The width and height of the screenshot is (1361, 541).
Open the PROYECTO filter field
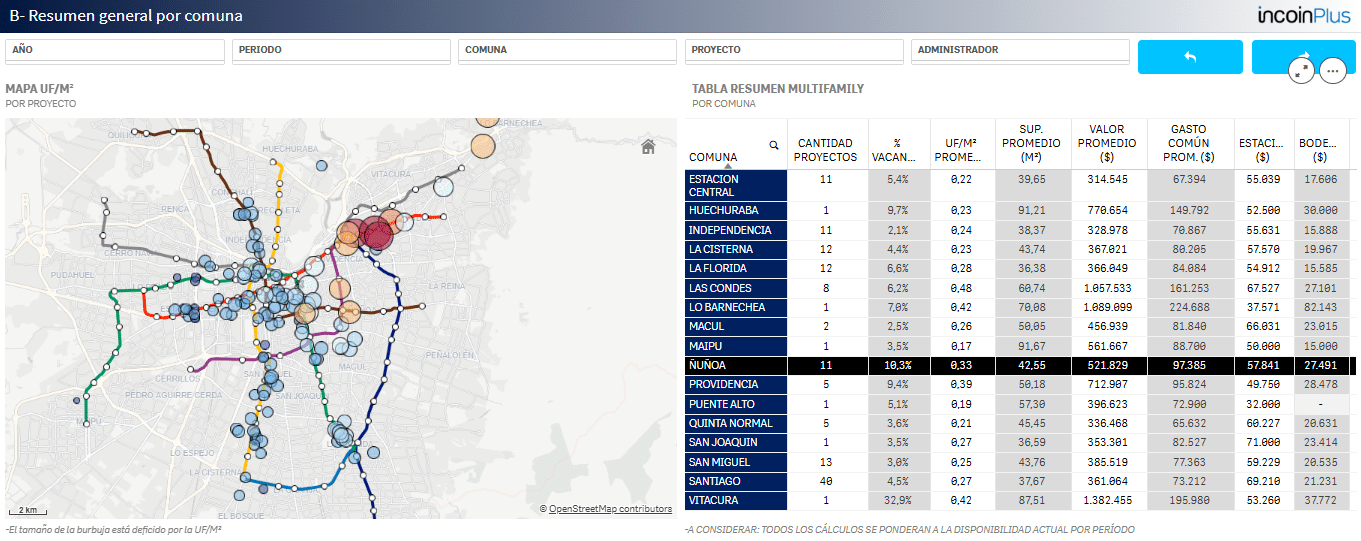[794, 52]
